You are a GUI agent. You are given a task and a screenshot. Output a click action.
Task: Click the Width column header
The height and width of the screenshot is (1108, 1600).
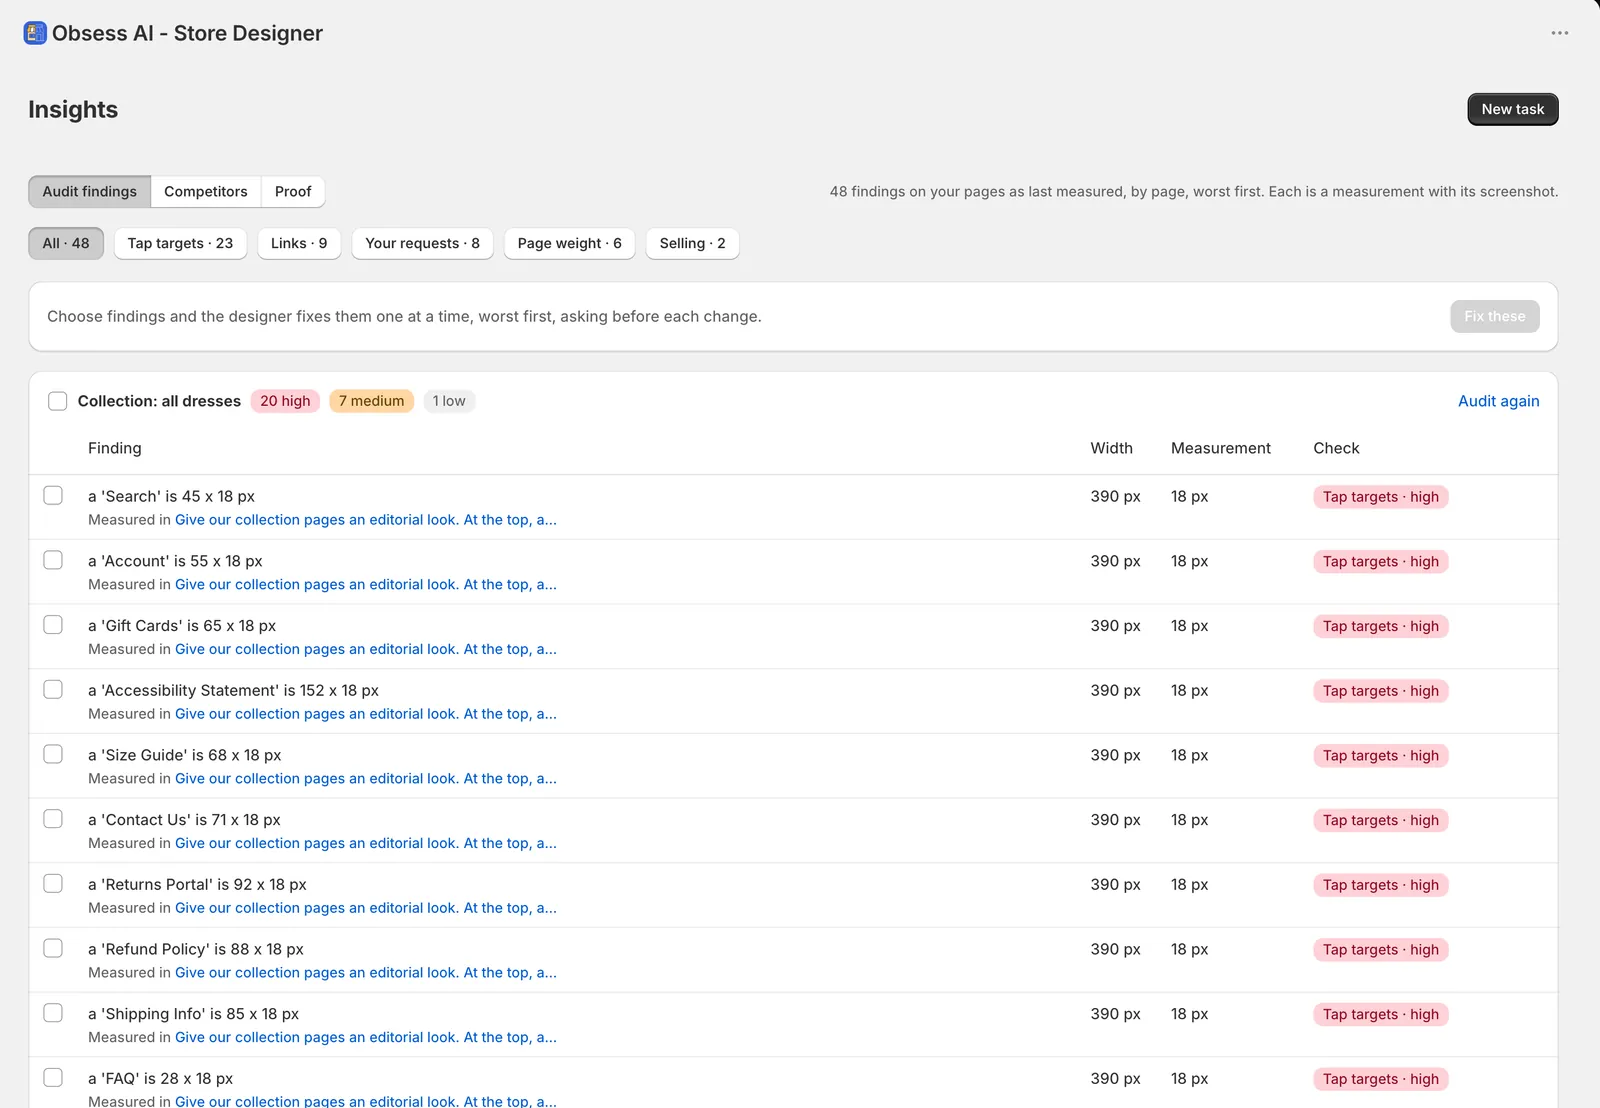pyautogui.click(x=1111, y=448)
